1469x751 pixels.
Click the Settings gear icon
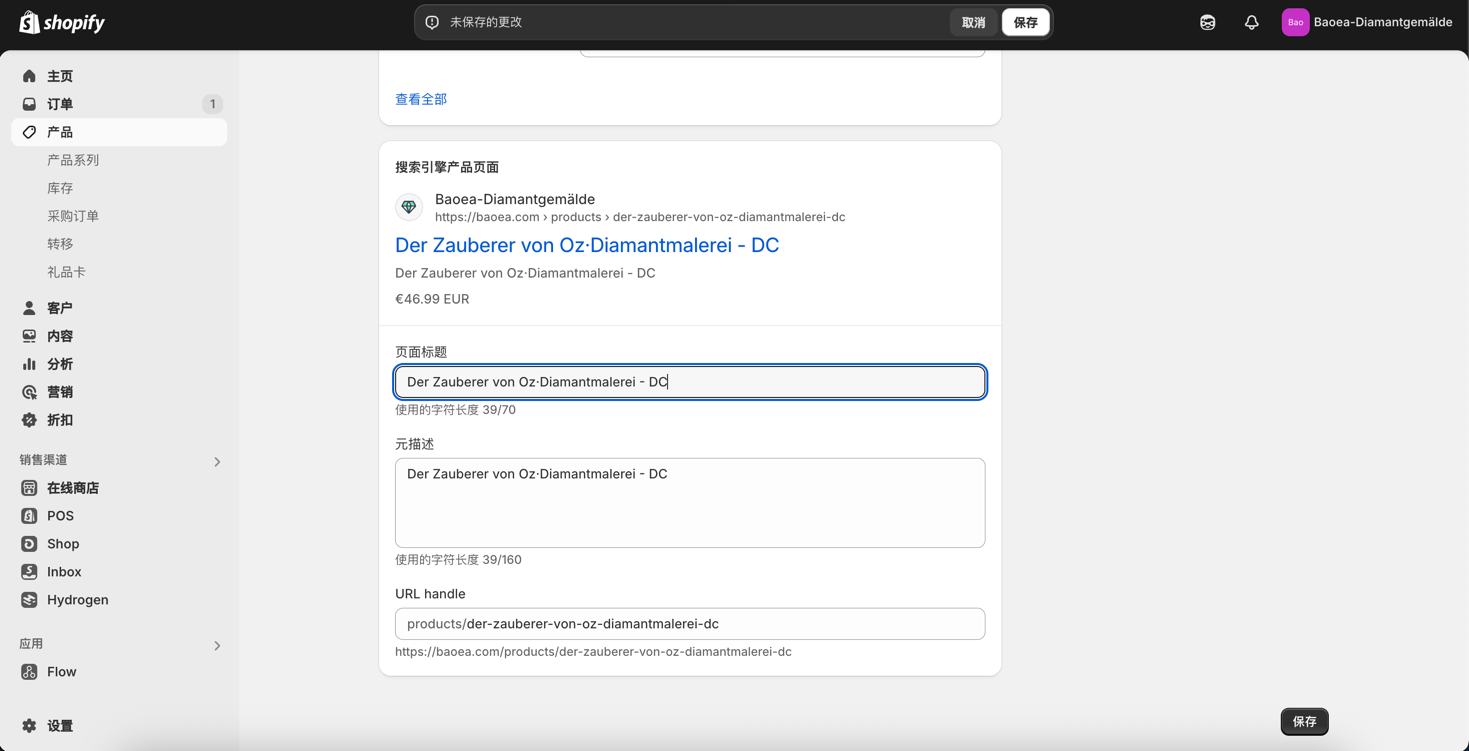29,726
